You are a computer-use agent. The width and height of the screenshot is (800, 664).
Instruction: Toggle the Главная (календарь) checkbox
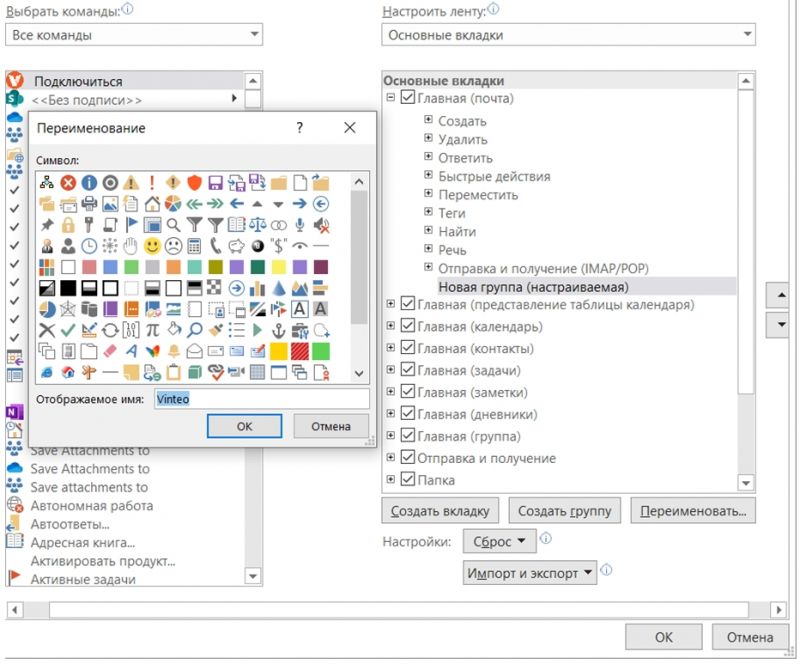pyautogui.click(x=408, y=326)
